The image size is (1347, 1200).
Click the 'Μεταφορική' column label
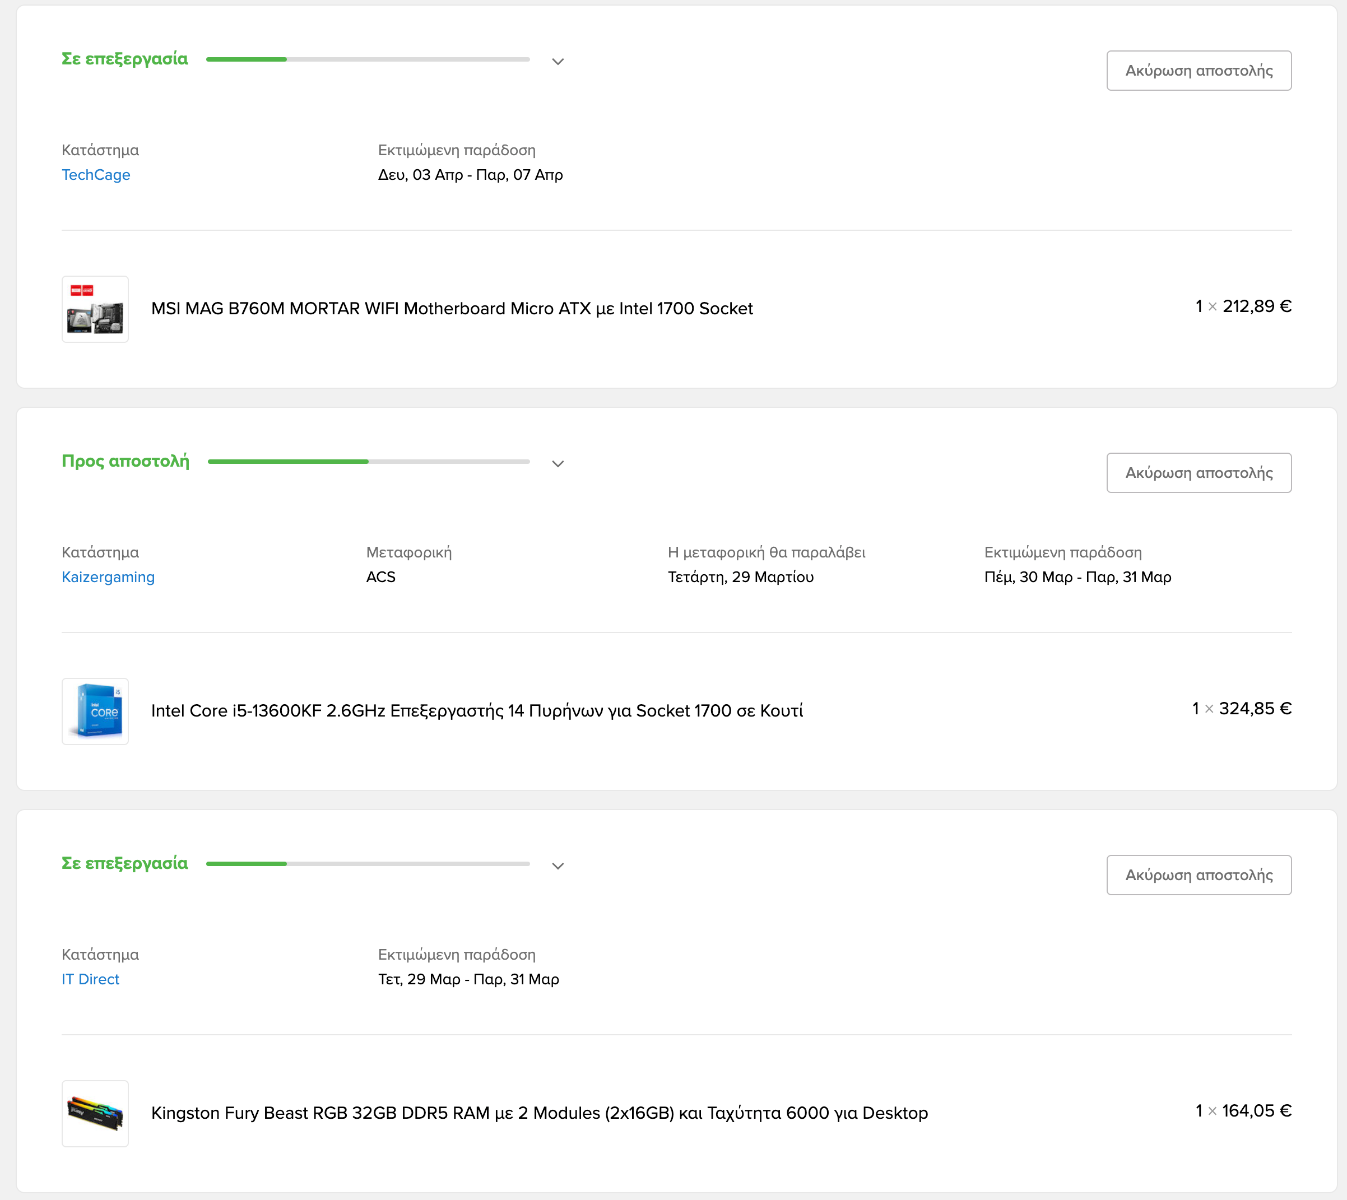coord(409,552)
